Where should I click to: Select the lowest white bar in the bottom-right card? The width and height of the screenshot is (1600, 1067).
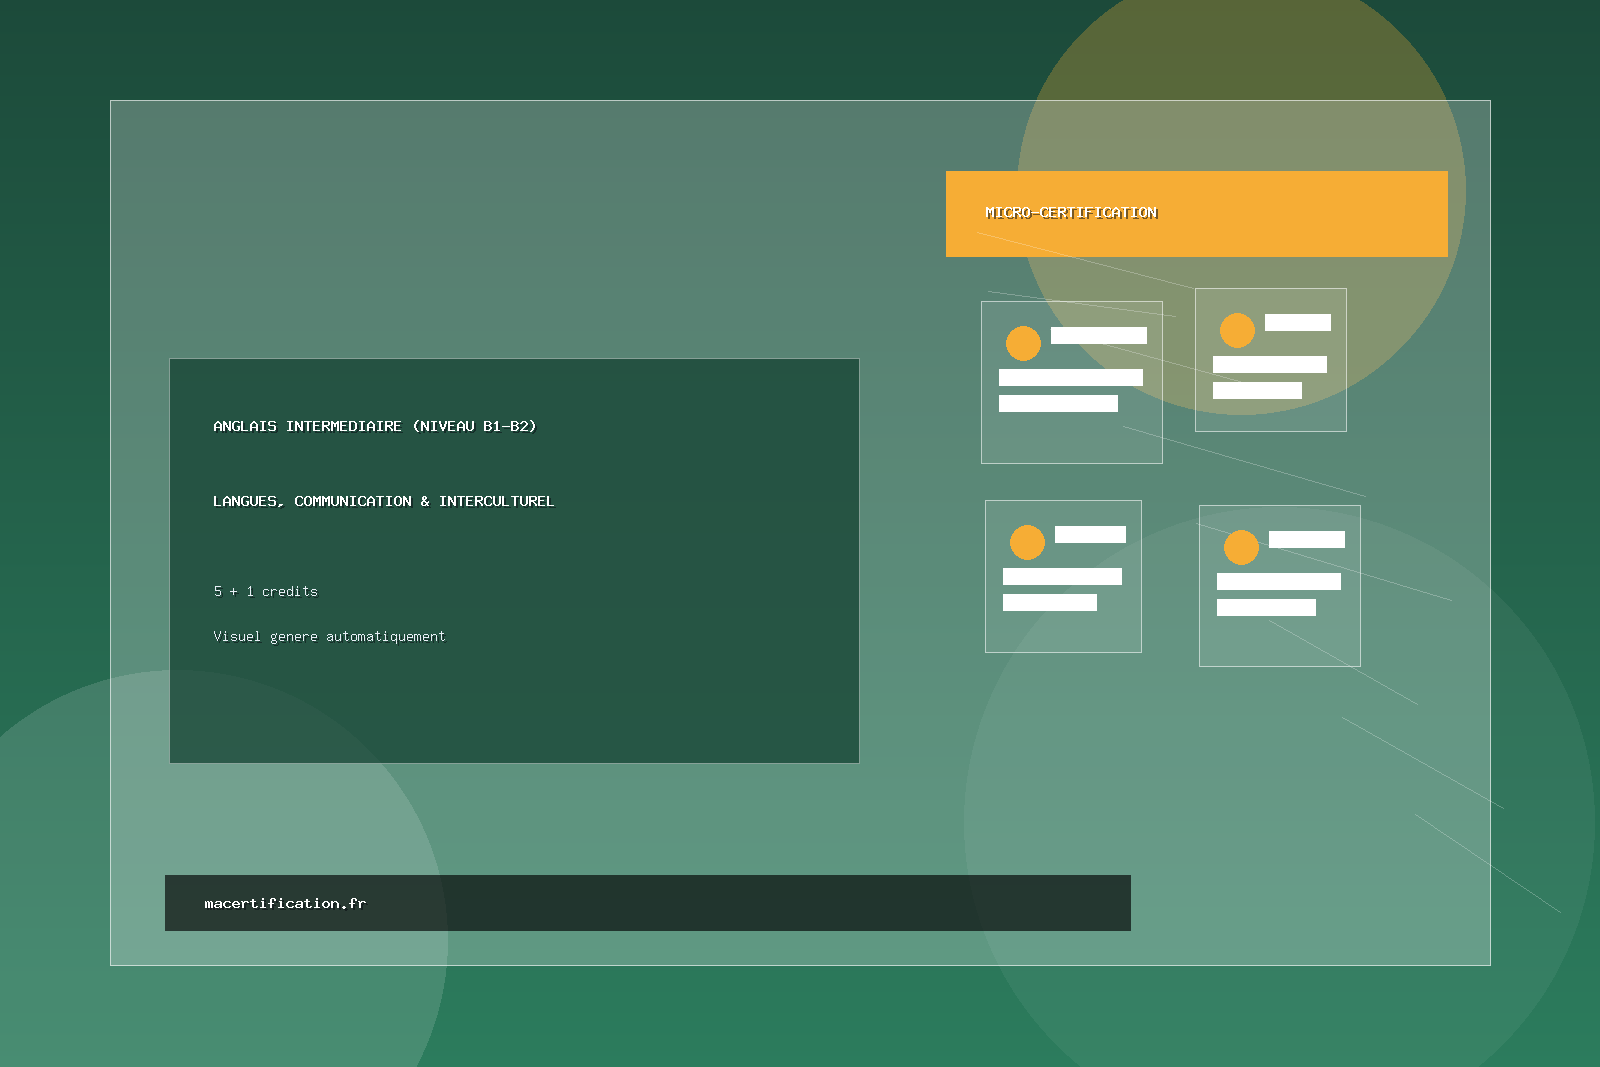pos(1266,607)
